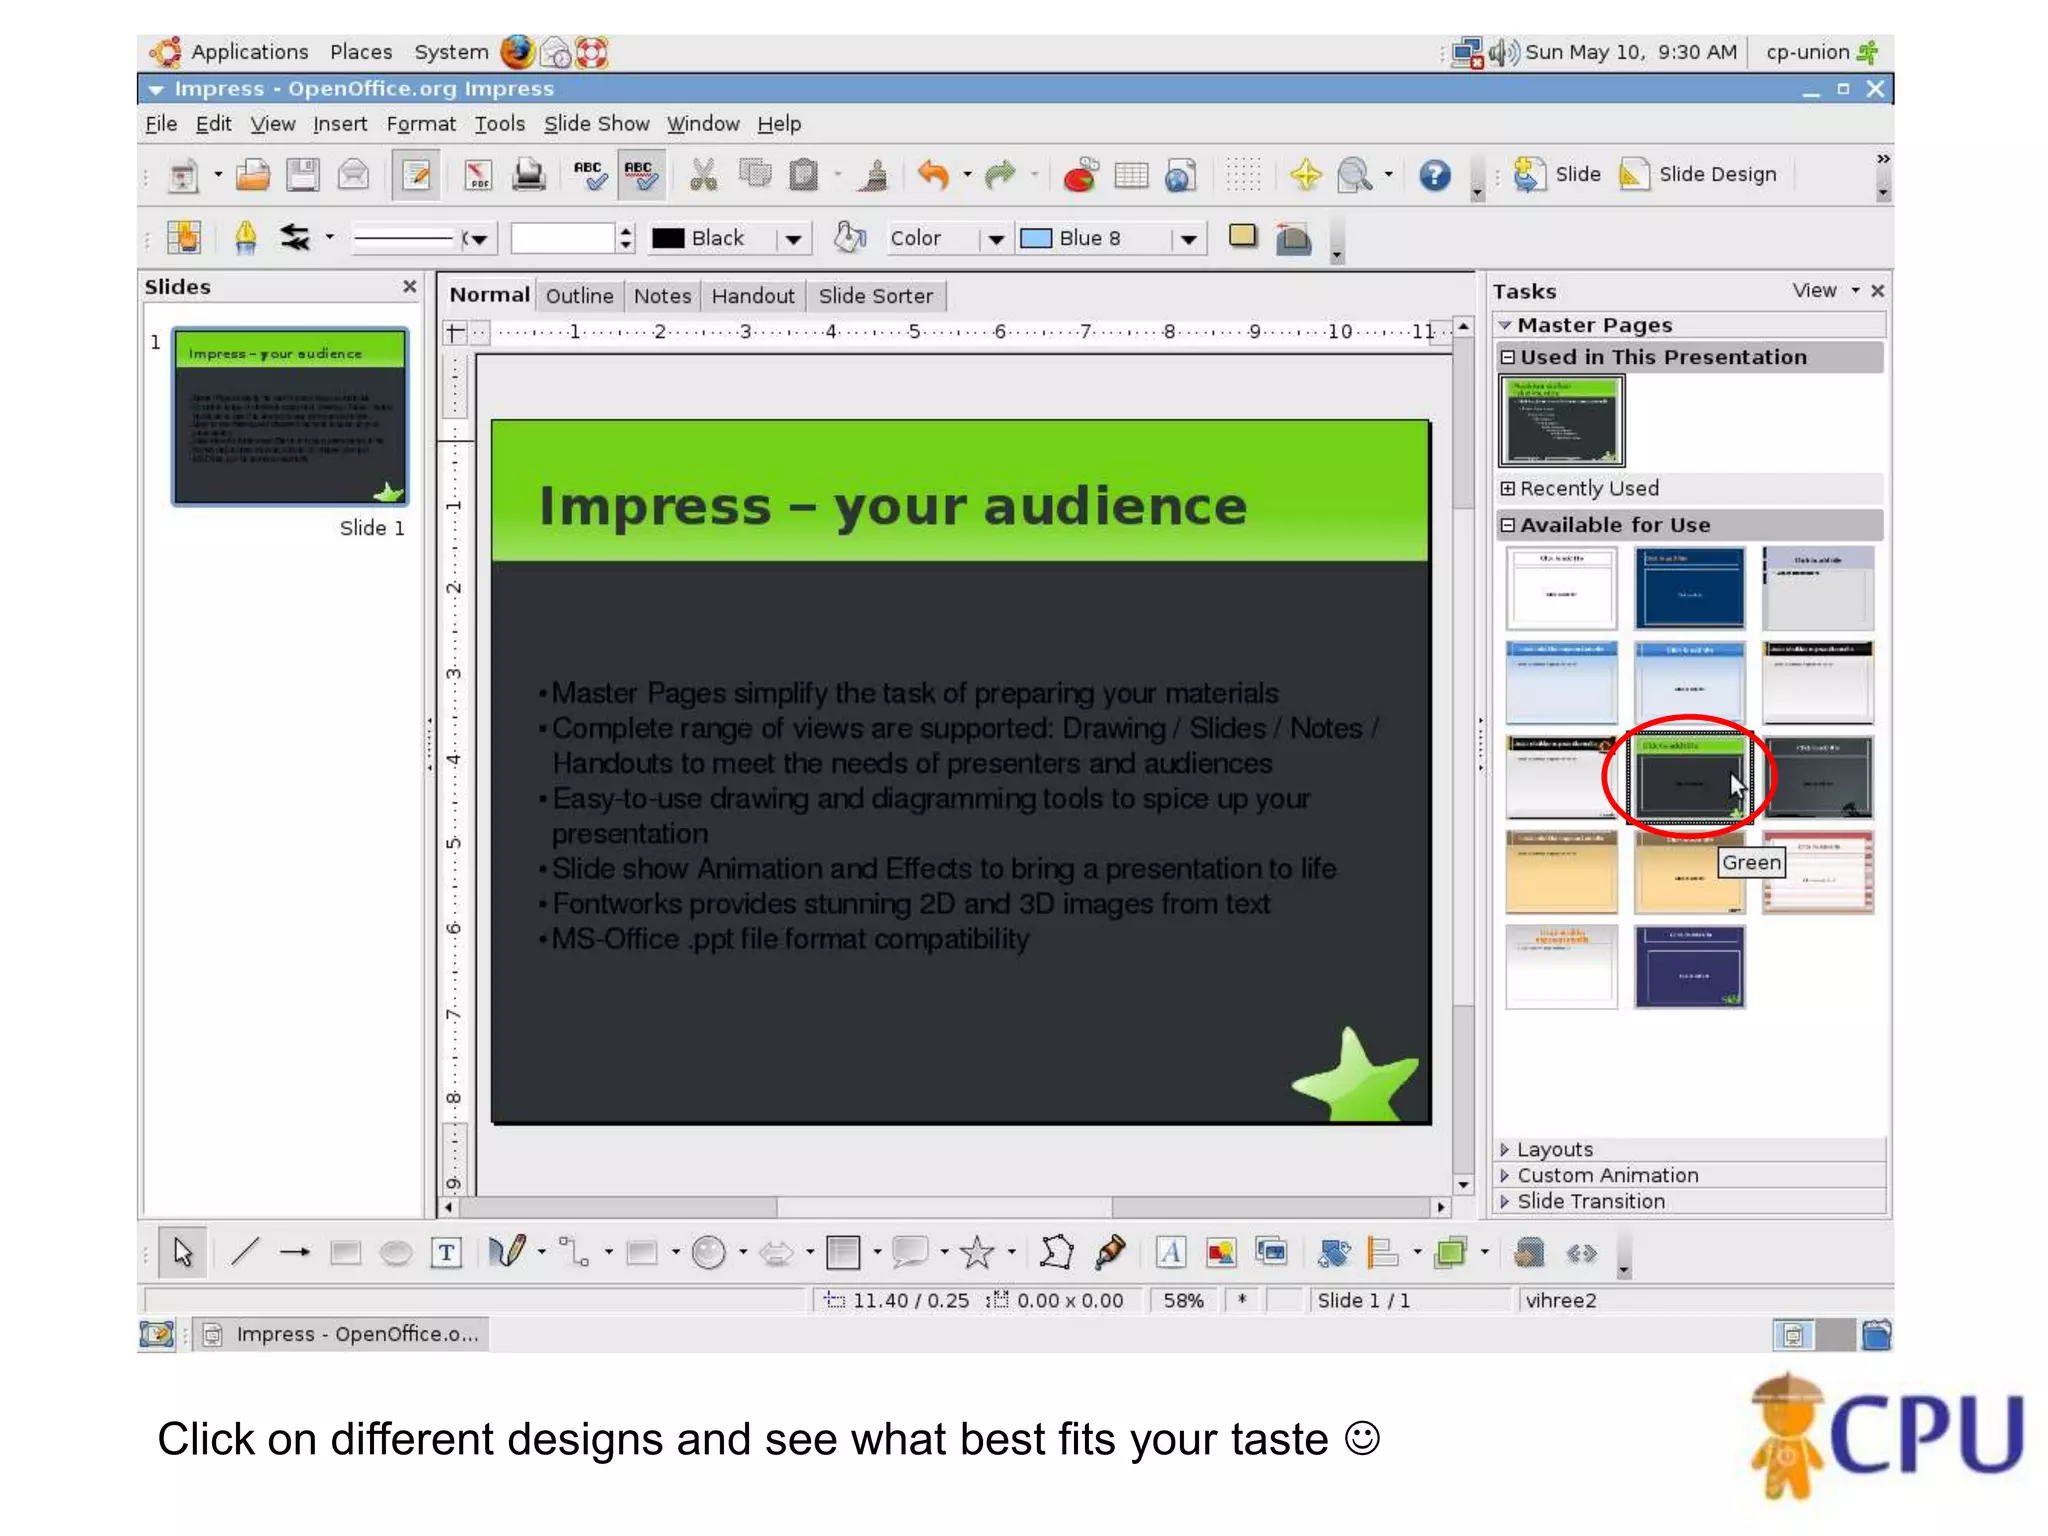This screenshot has width=2048, height=1536.
Task: Click the Zoom magnifier icon
Action: coord(1355,176)
